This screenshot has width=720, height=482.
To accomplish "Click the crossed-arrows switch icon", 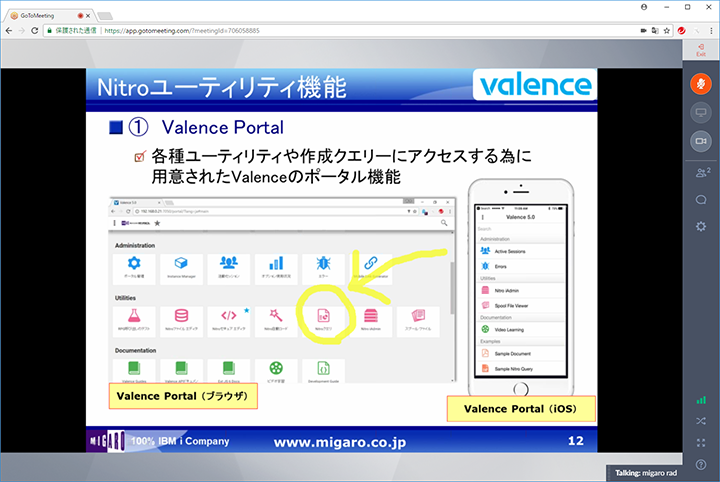I will [701, 421].
